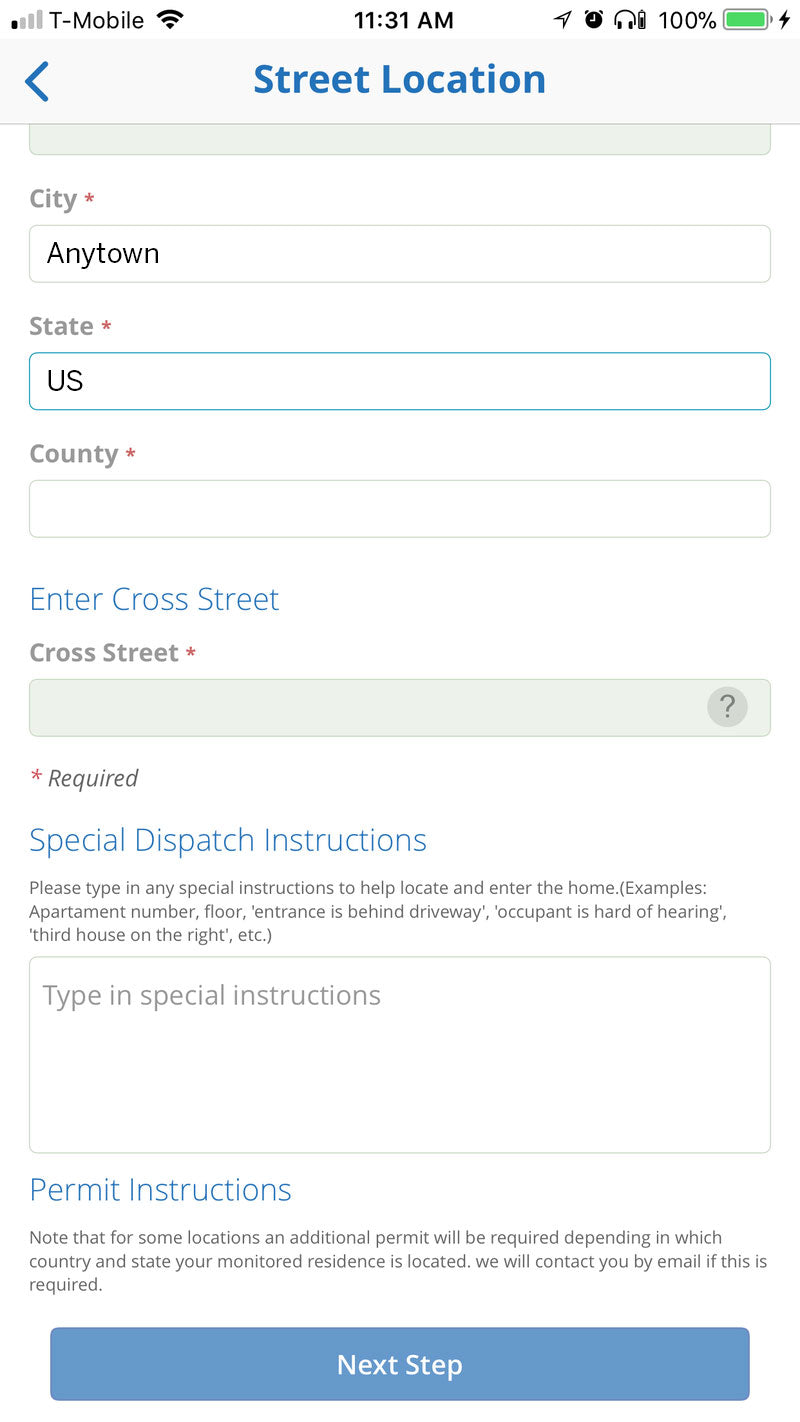Tap the back chevron arrow
This screenshot has height=1422, width=800.
pyautogui.click(x=37, y=81)
